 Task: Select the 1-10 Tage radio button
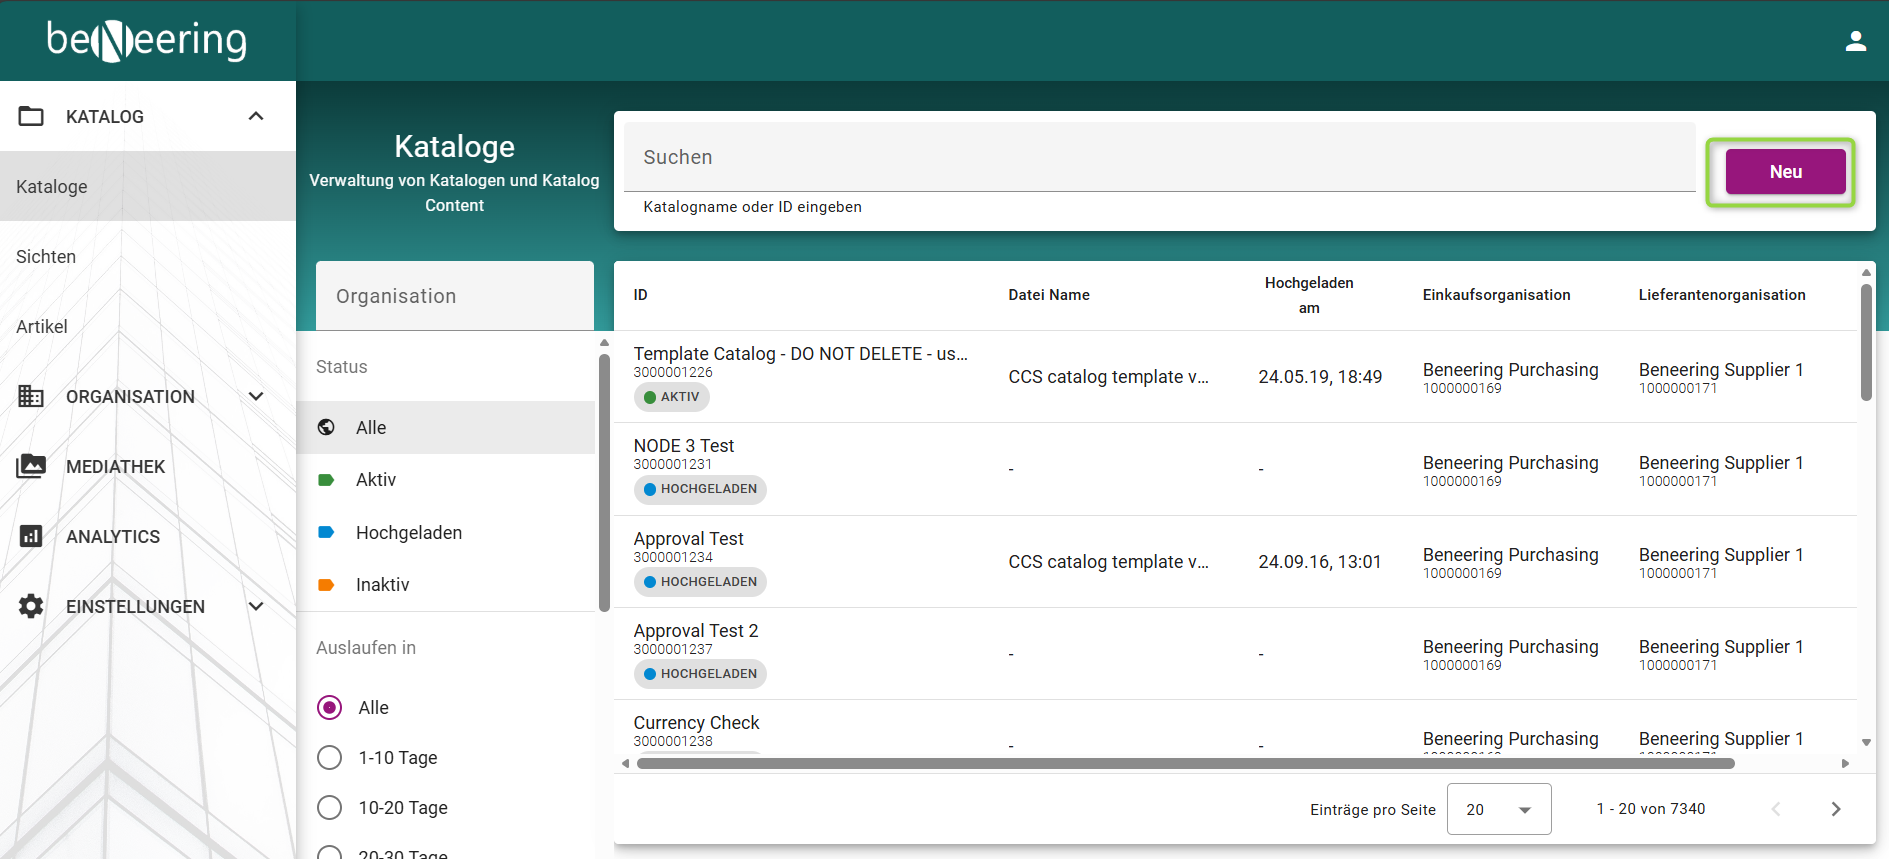[x=329, y=758]
